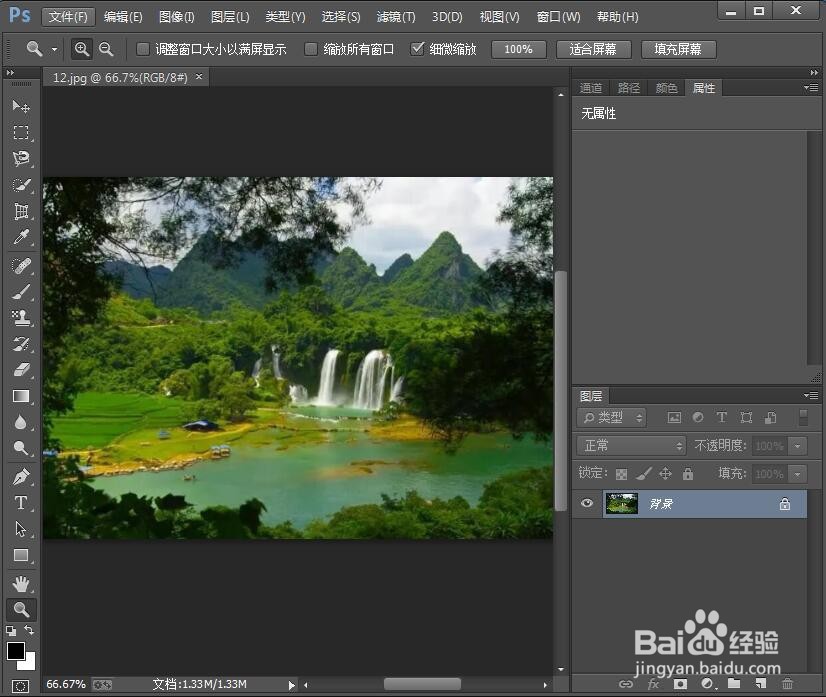Select the Blur tool
This screenshot has height=697, width=826.
(x=21, y=422)
